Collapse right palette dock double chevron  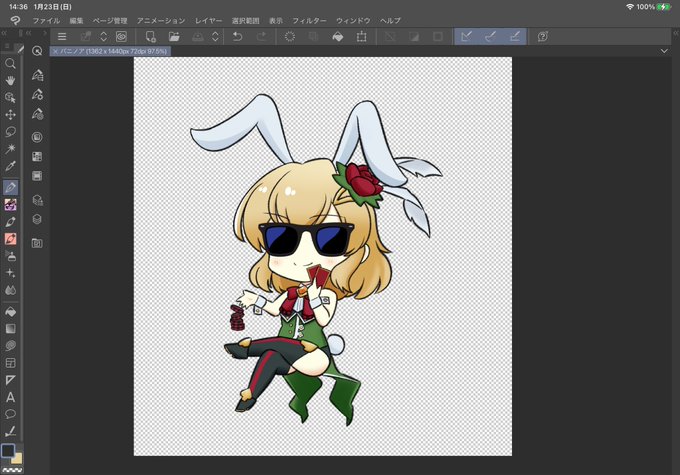(x=676, y=33)
